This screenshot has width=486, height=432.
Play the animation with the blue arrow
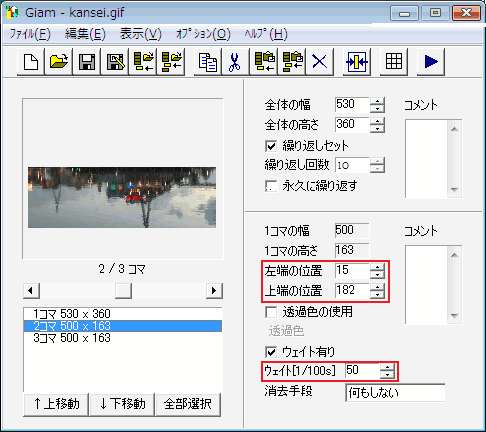[x=431, y=62]
